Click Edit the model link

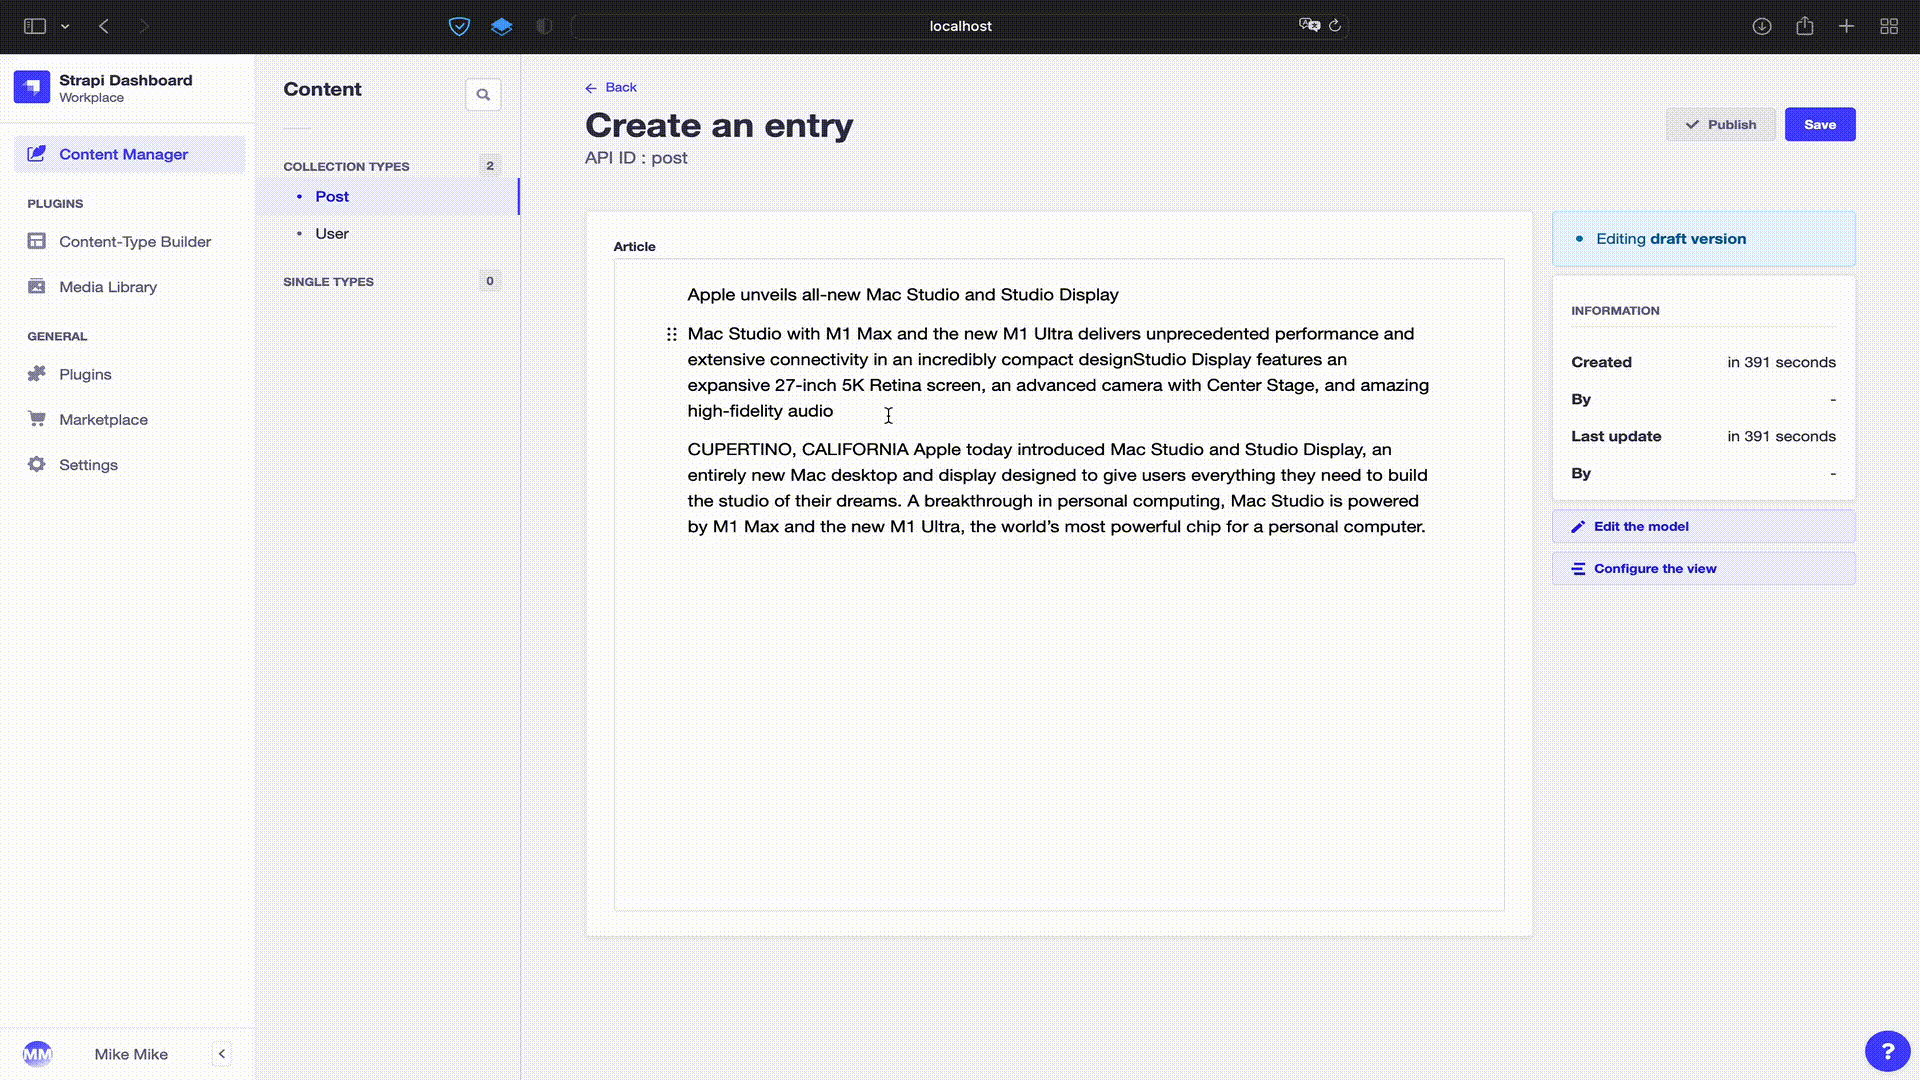pos(1640,527)
